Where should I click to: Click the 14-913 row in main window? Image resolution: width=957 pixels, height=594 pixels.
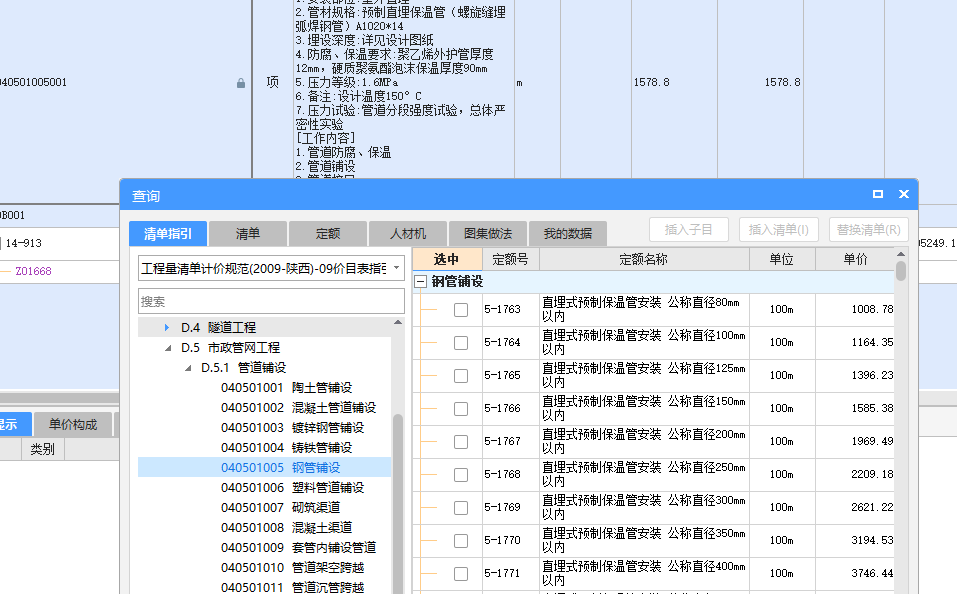point(23,243)
